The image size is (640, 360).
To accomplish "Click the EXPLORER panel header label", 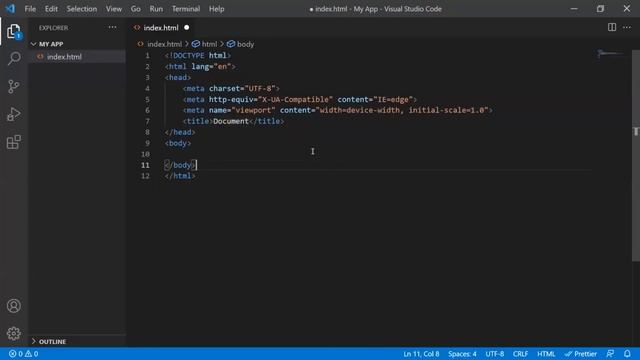I will coord(53,28).
